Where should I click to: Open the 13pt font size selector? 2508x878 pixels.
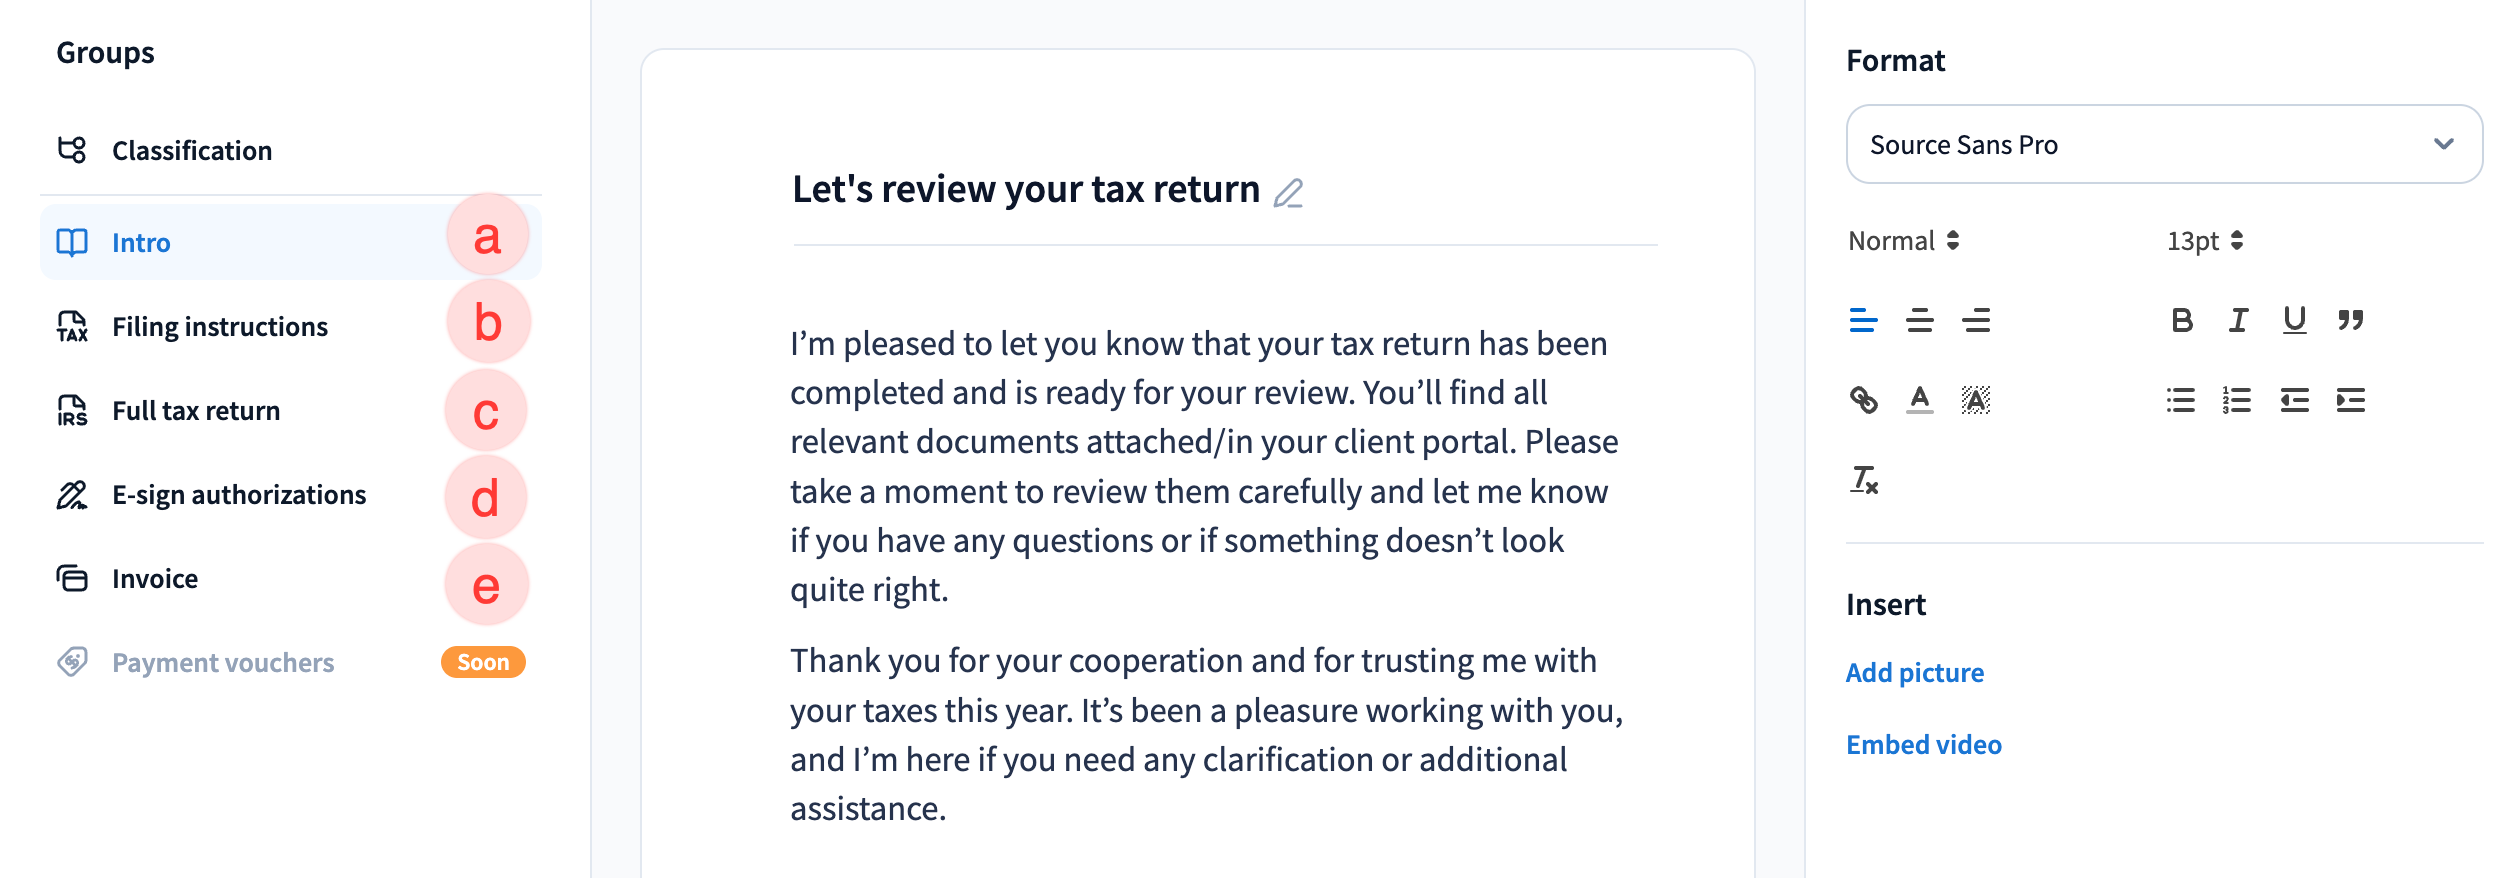click(2205, 241)
